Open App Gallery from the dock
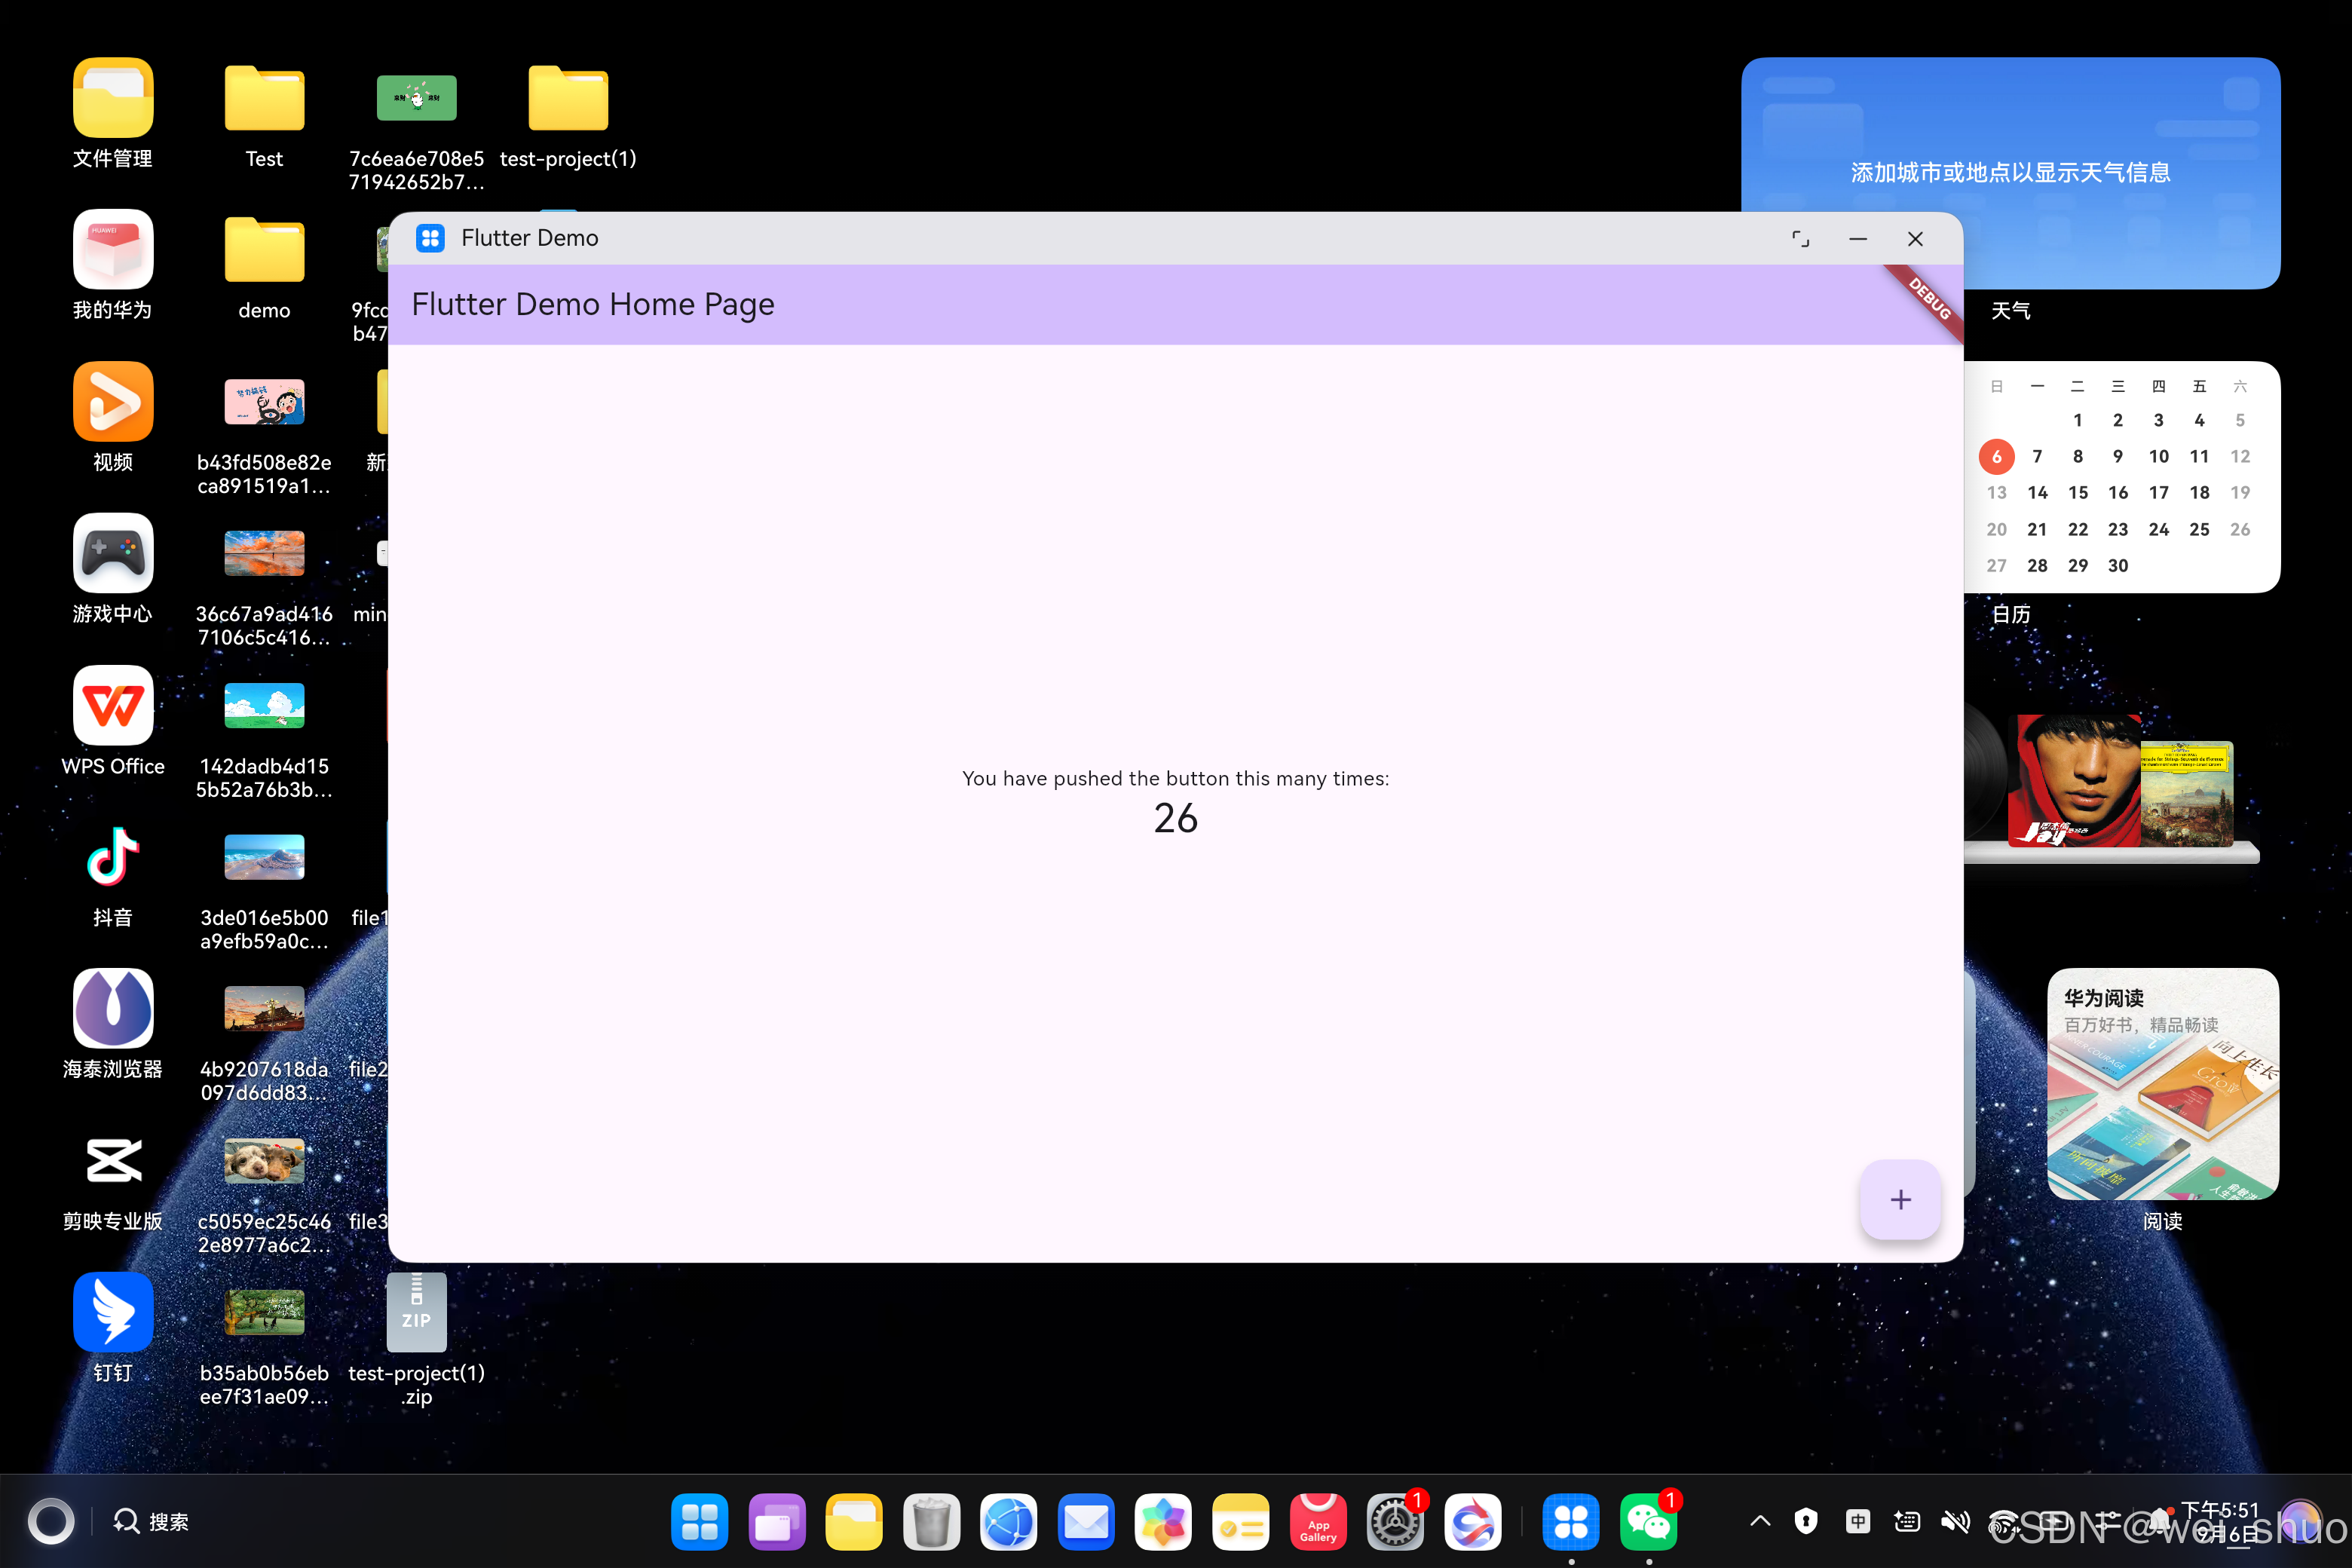This screenshot has height=1568, width=2352. [1318, 1521]
